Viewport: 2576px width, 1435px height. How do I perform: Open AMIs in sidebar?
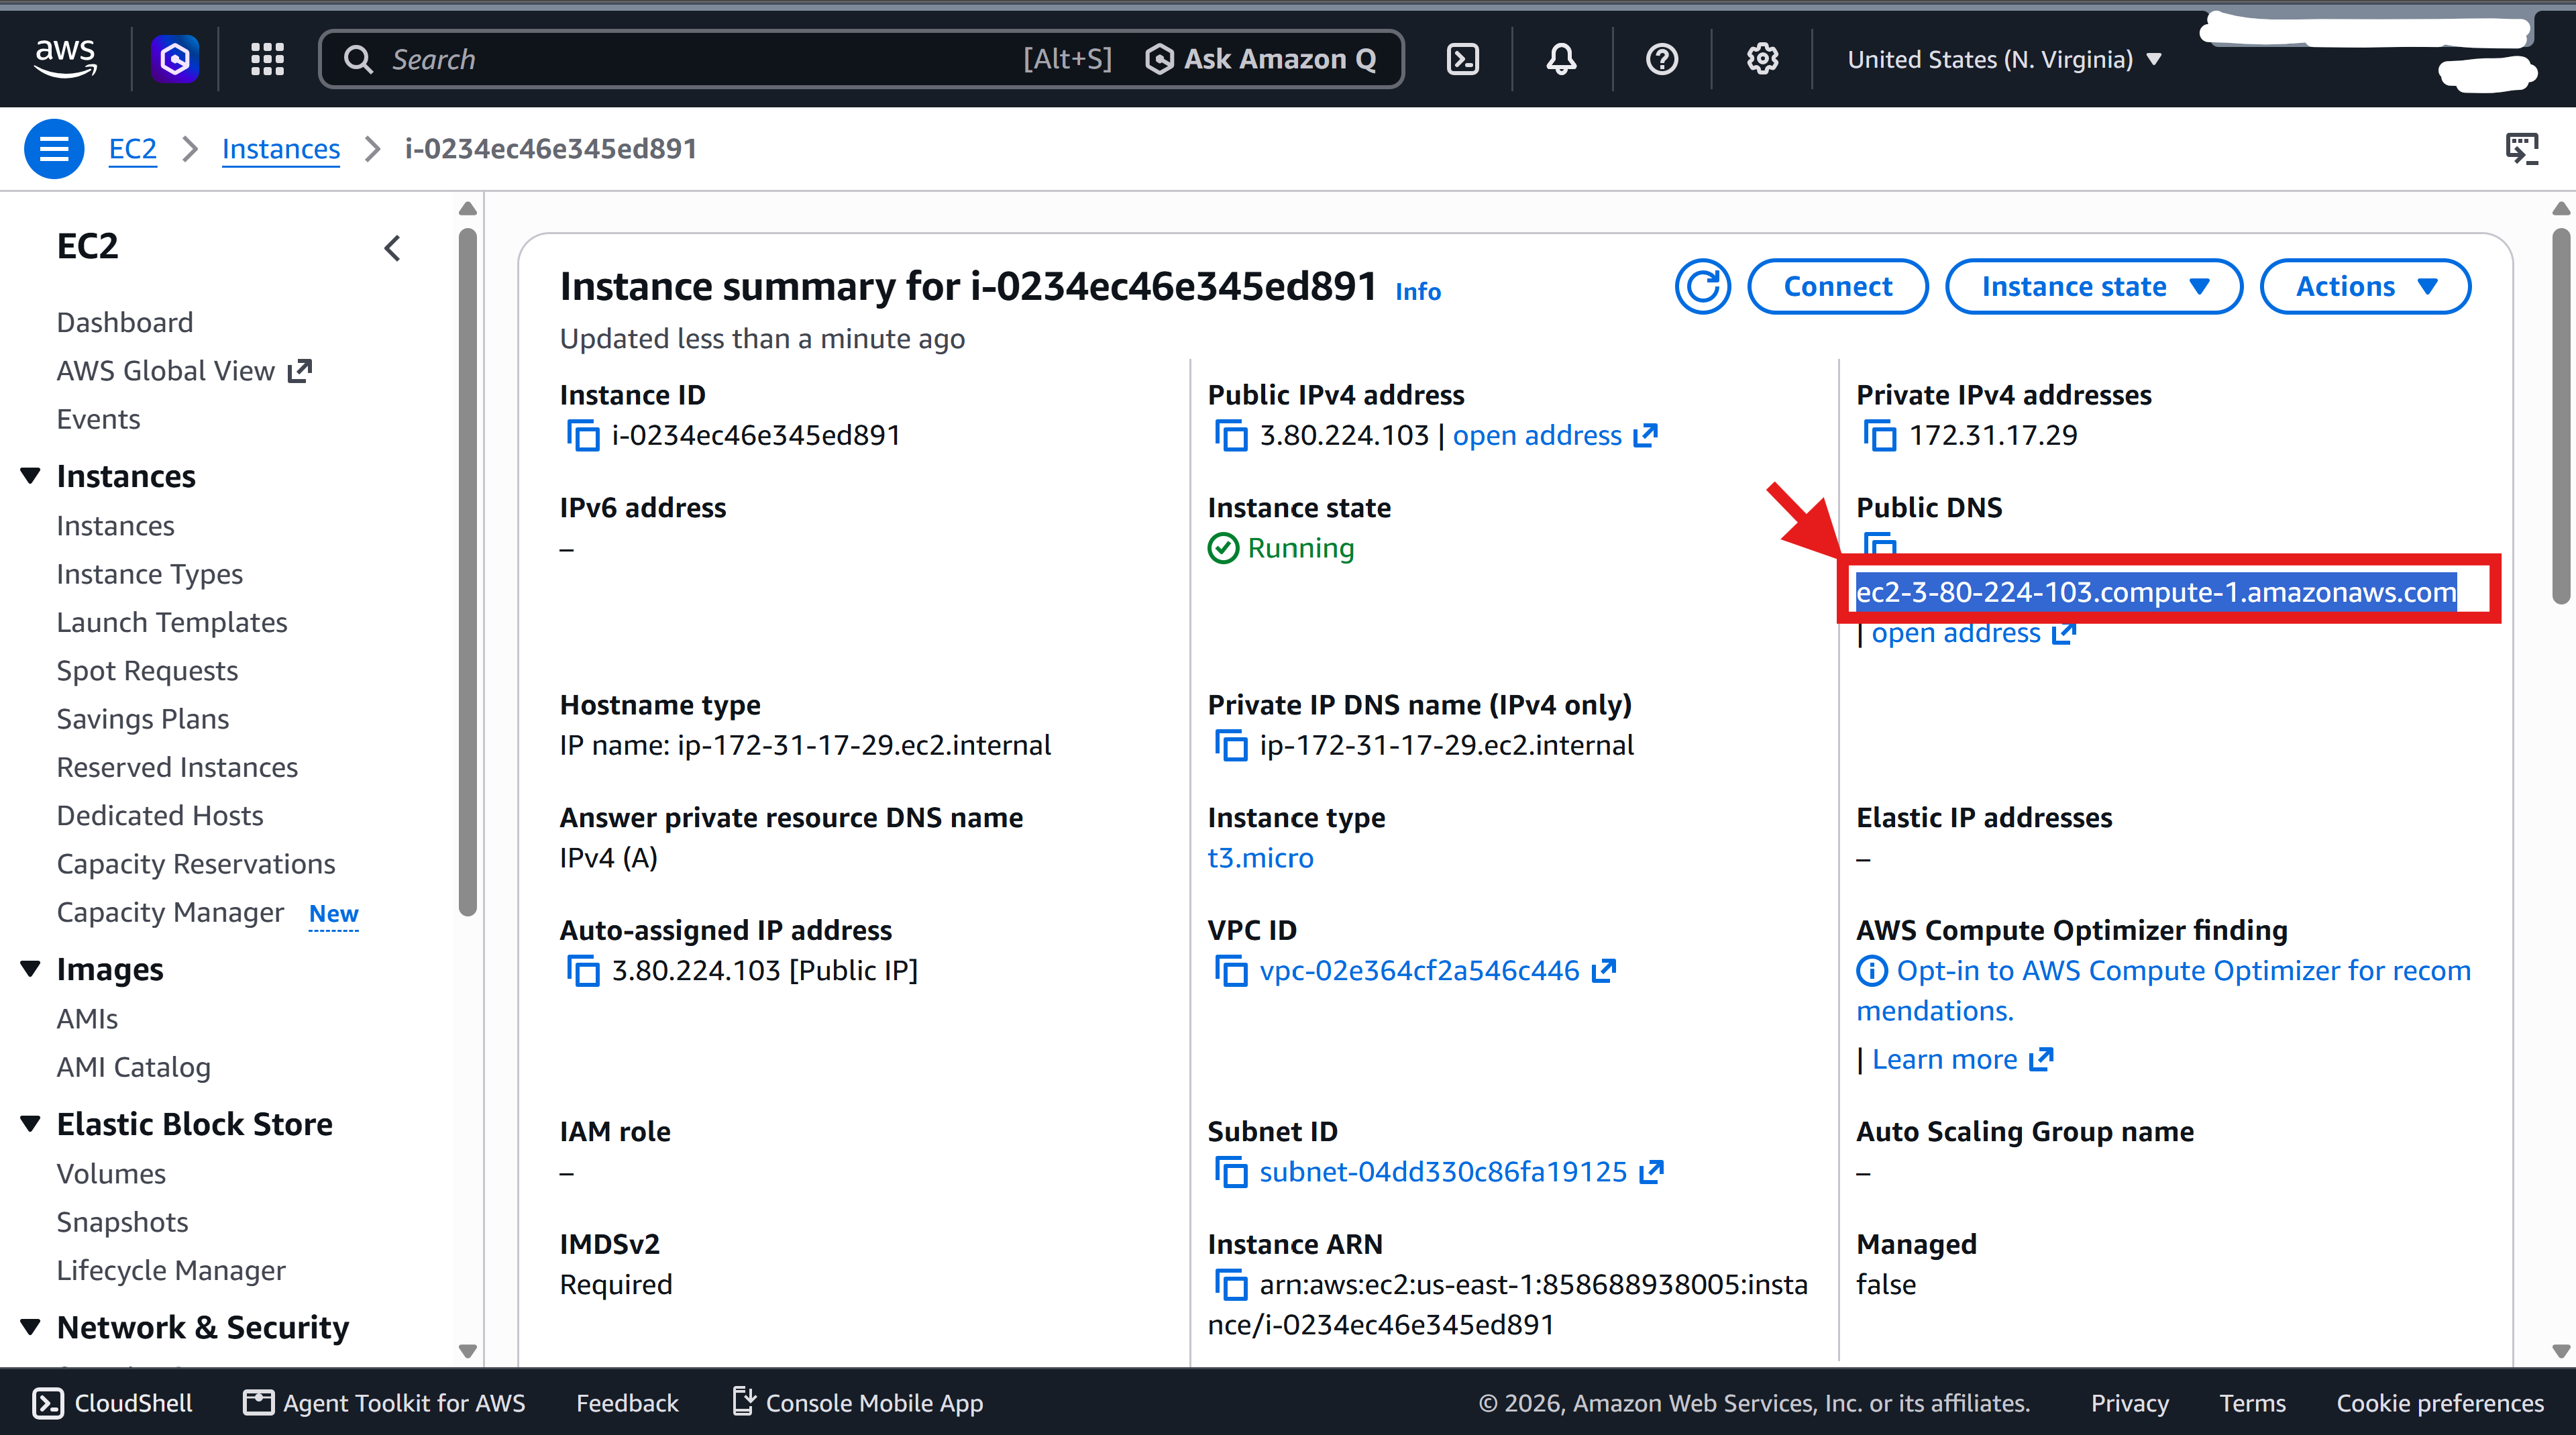click(x=87, y=1018)
